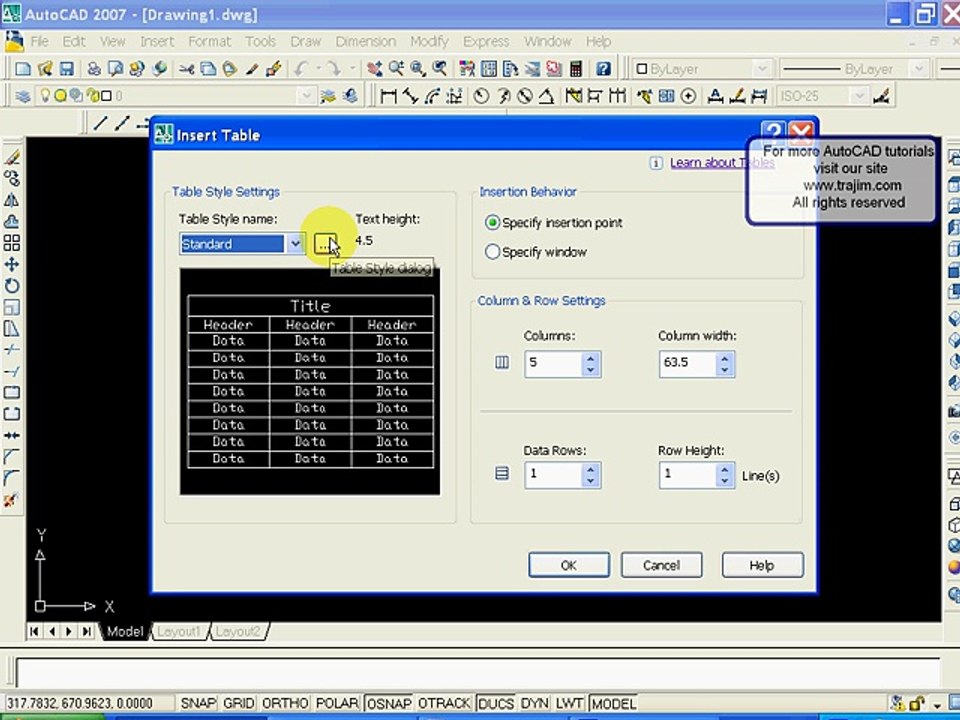Select the Mirror tool
This screenshot has height=720, width=960.
click(12, 200)
